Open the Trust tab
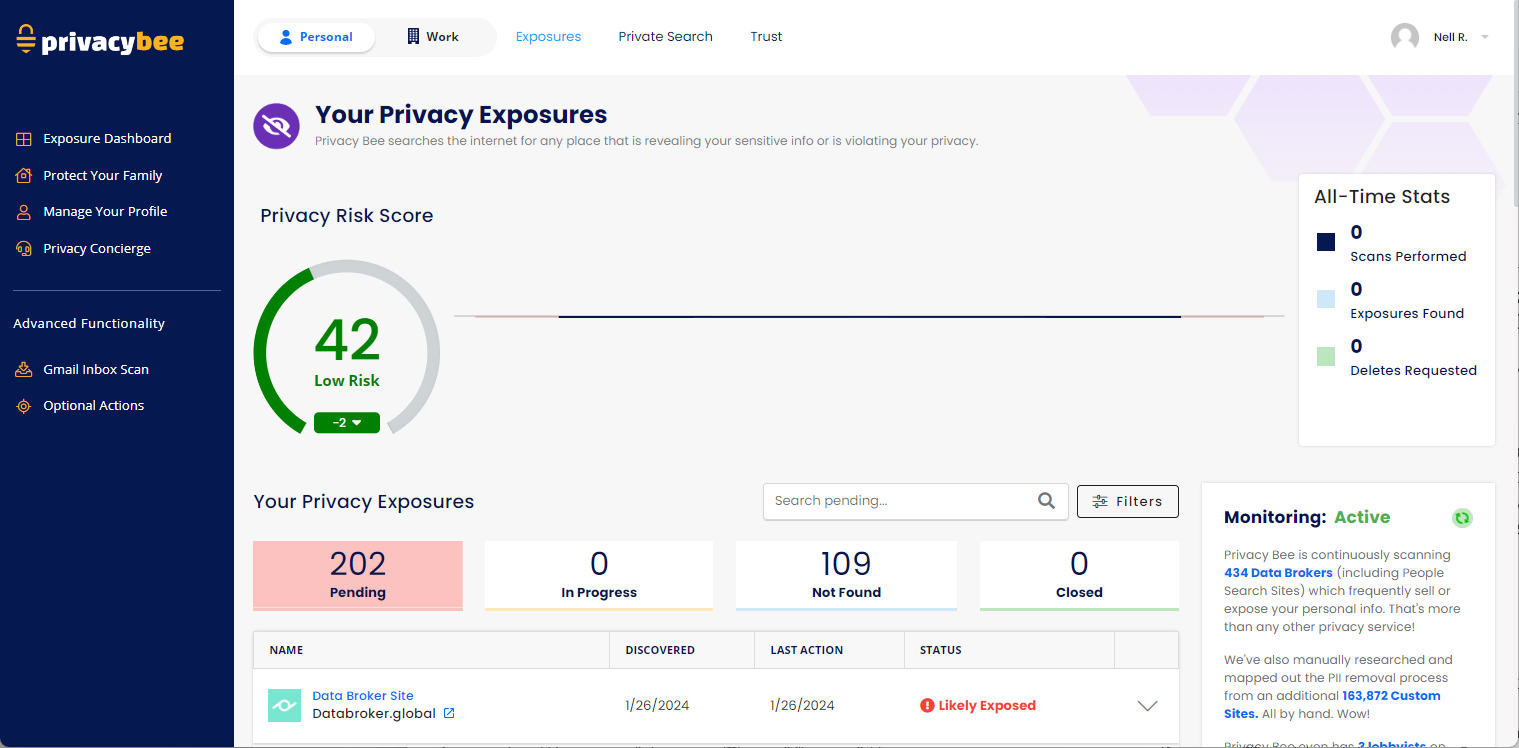Viewport: 1519px width, 748px height. click(766, 37)
